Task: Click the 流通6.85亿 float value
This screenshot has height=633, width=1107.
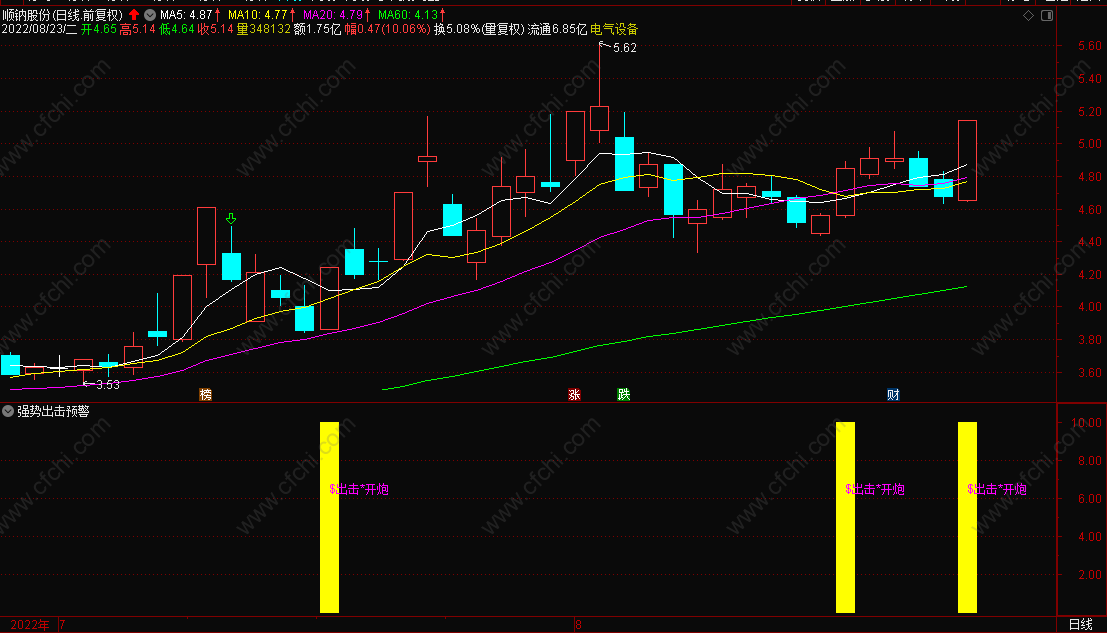Action: click(558, 29)
